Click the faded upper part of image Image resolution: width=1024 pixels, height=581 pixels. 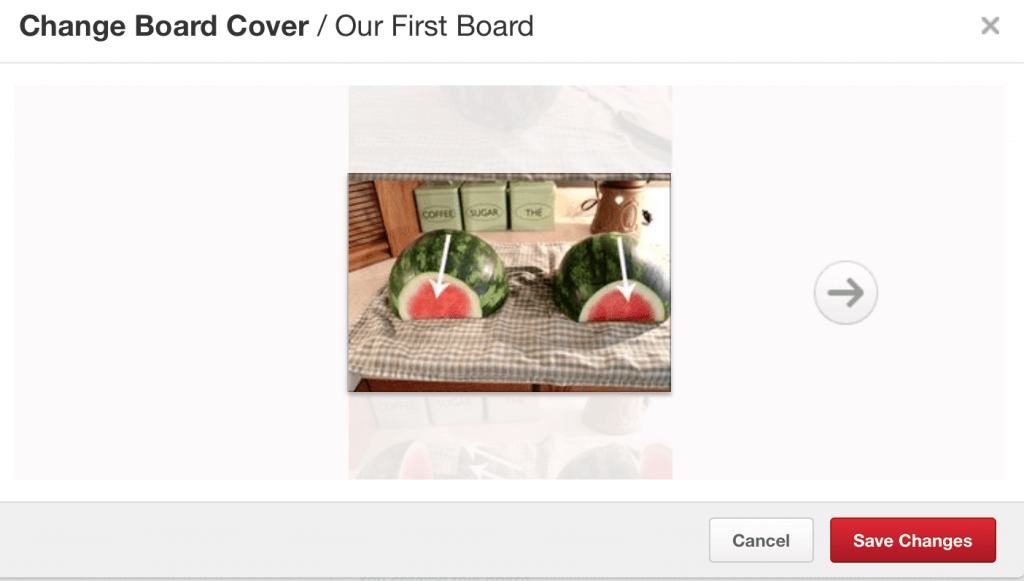tap(509, 129)
